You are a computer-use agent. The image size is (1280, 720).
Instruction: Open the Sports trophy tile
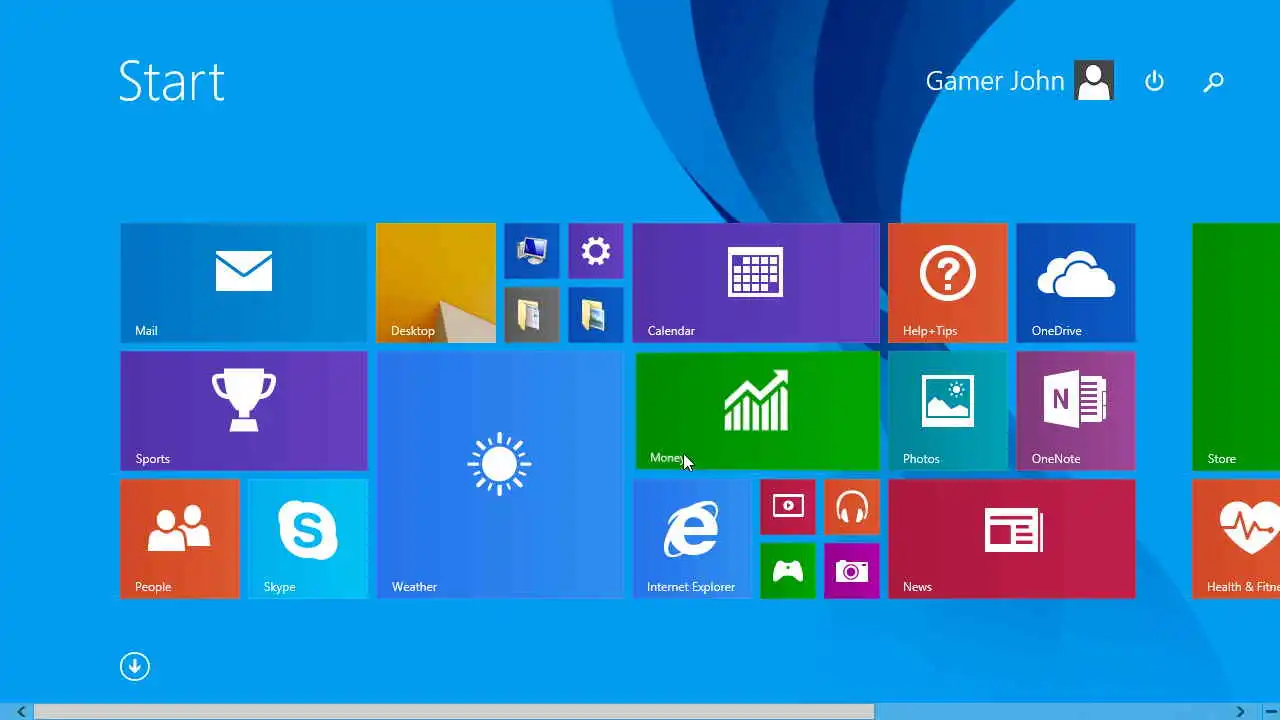pyautogui.click(x=244, y=411)
